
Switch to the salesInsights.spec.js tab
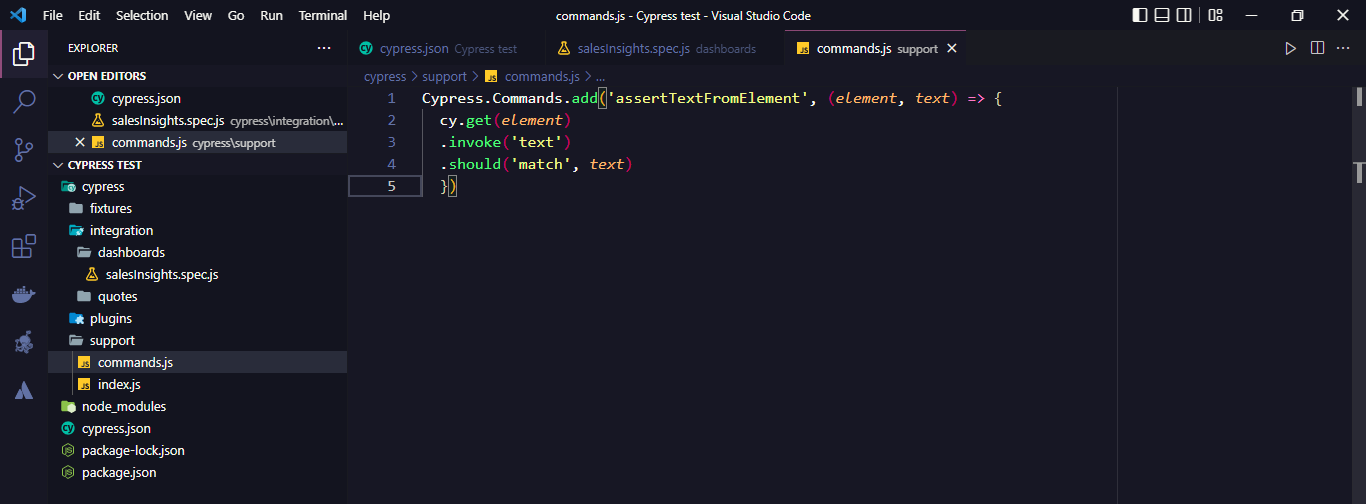click(x=633, y=48)
